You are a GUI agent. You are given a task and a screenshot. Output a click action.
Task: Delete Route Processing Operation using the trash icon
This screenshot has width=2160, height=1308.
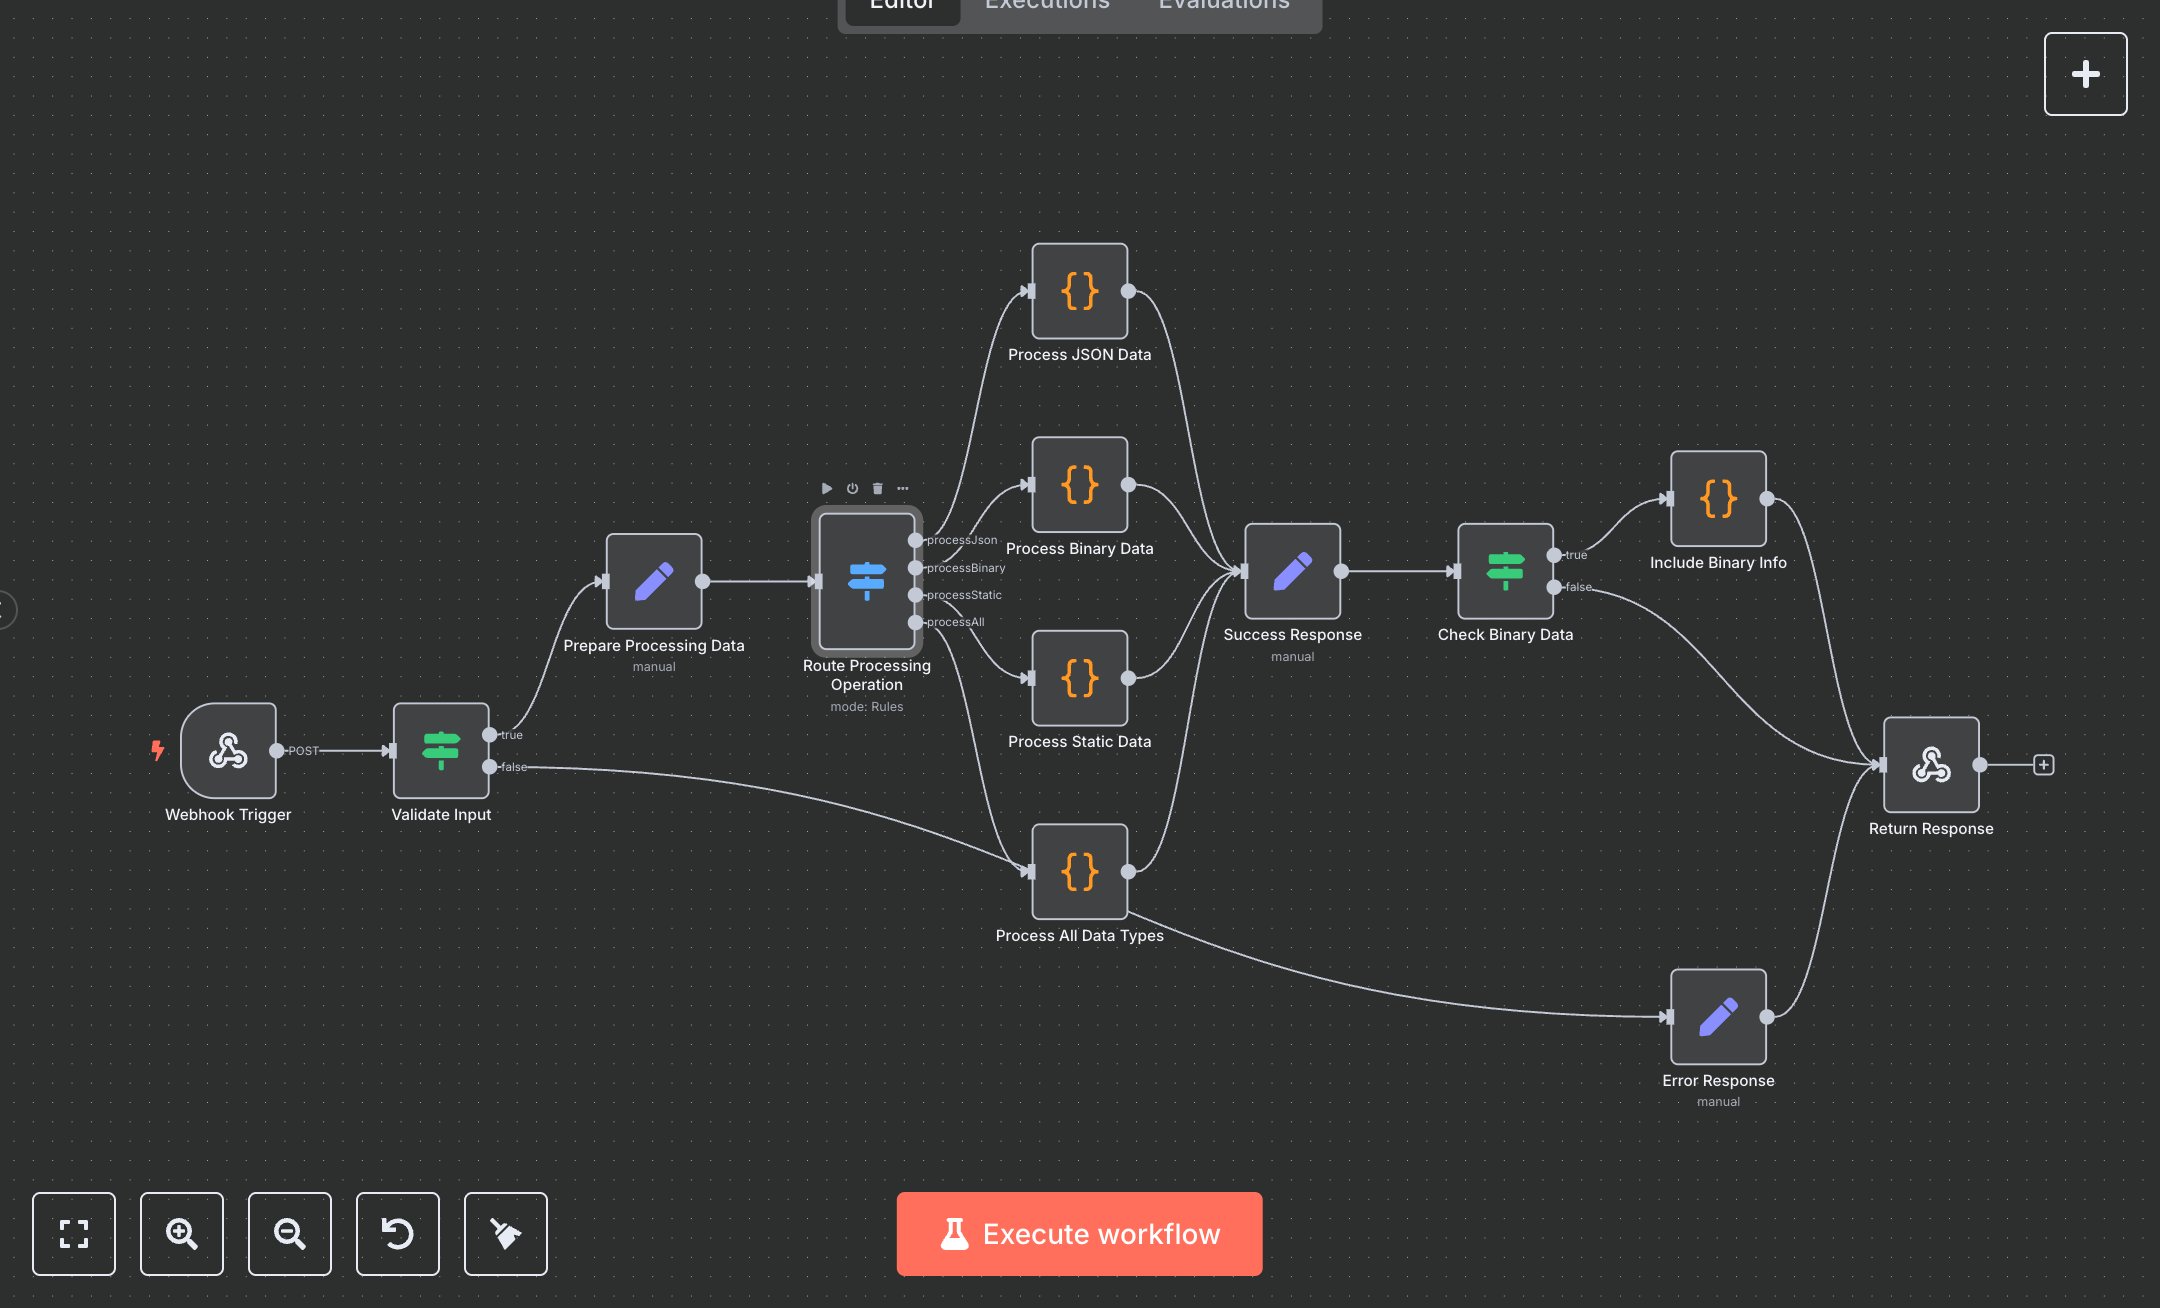[877, 489]
